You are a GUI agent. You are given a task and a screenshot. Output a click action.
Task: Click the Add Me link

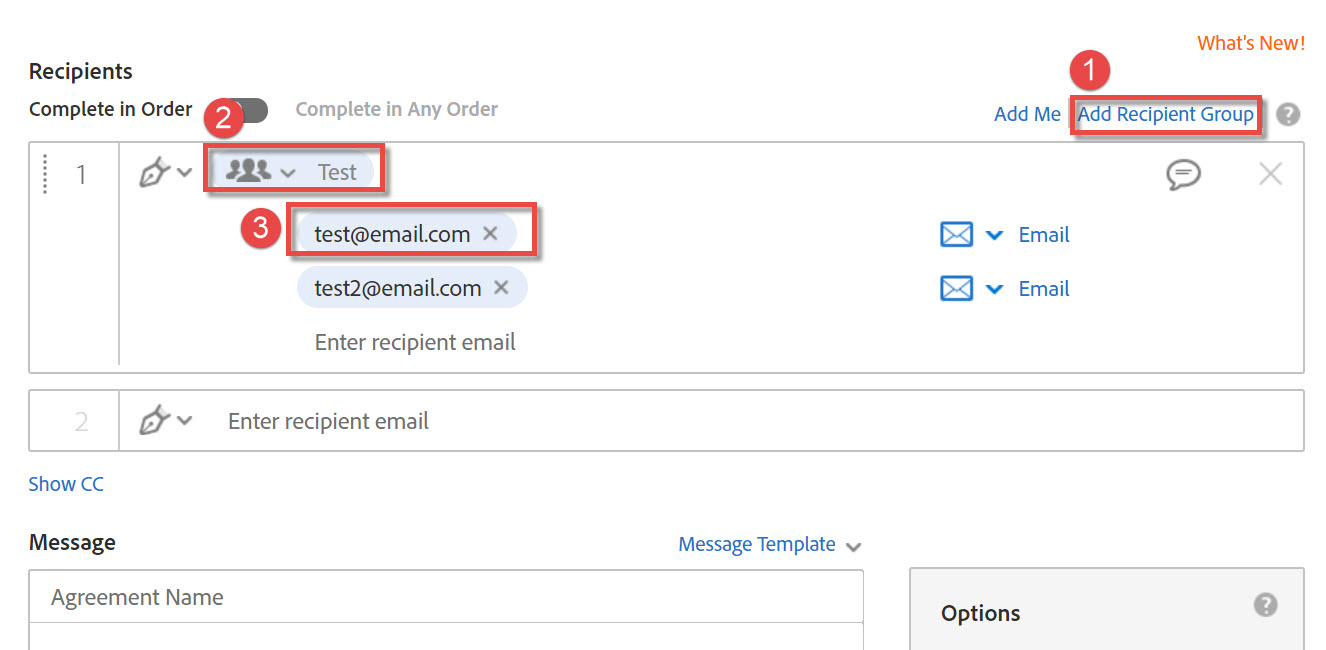click(1027, 114)
